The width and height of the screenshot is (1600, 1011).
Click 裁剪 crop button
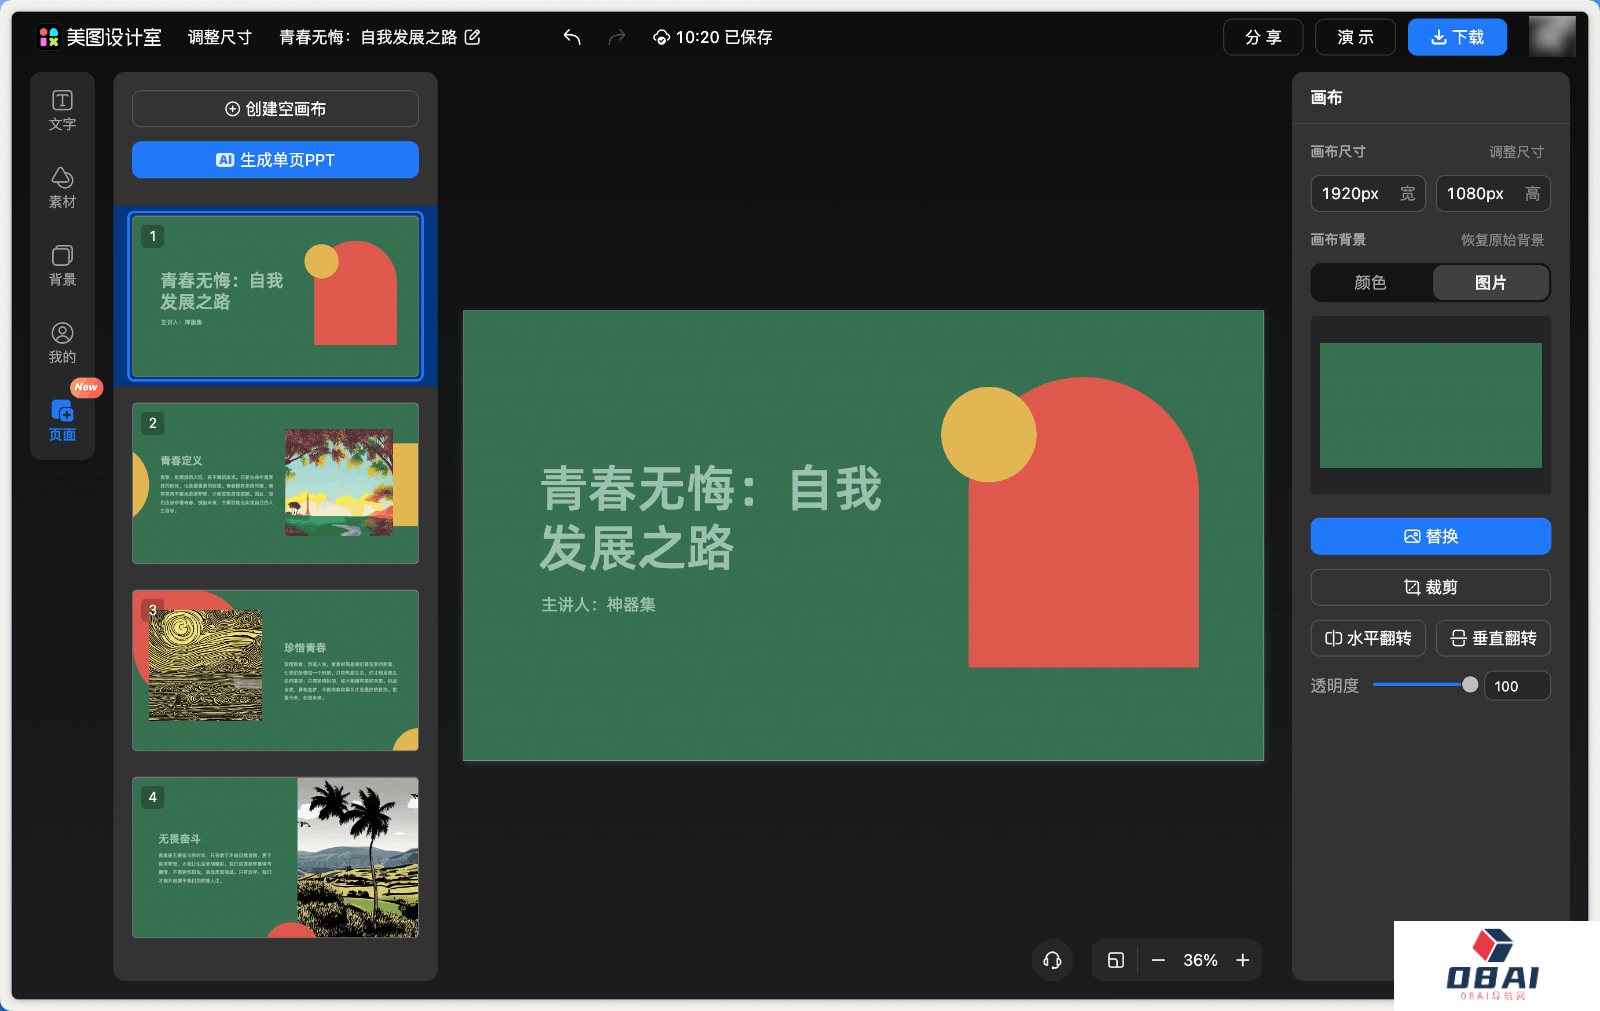click(1431, 587)
